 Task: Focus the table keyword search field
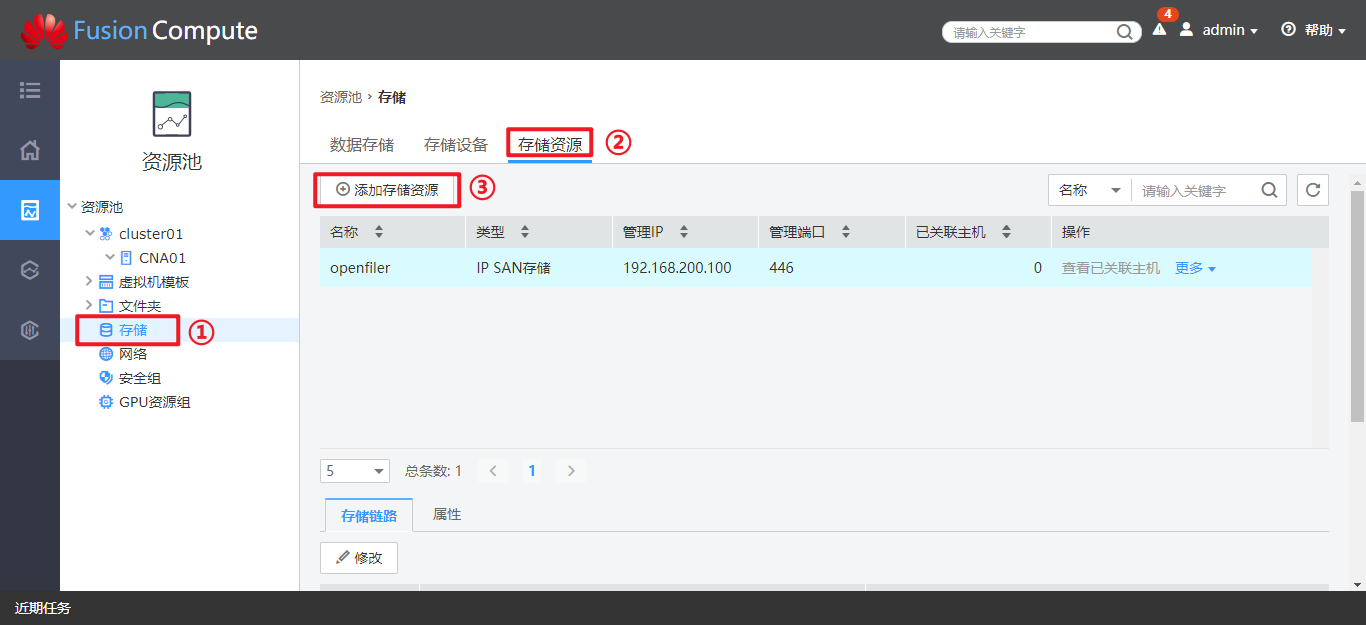pos(1195,190)
